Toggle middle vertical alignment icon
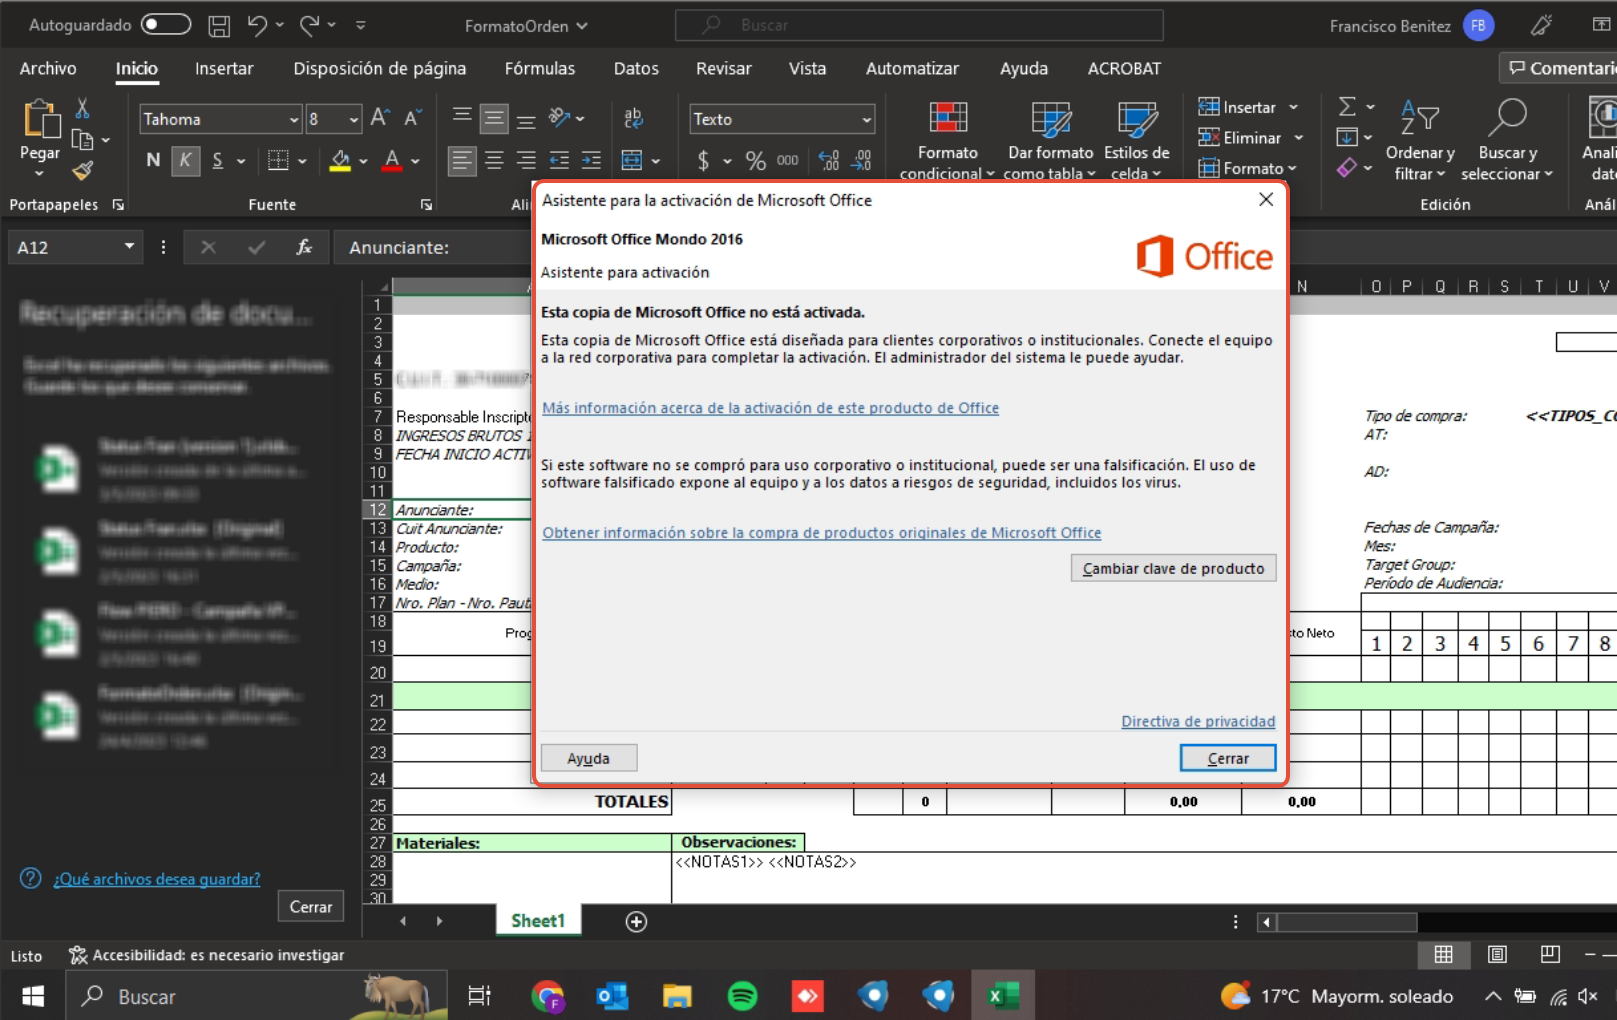 [494, 118]
